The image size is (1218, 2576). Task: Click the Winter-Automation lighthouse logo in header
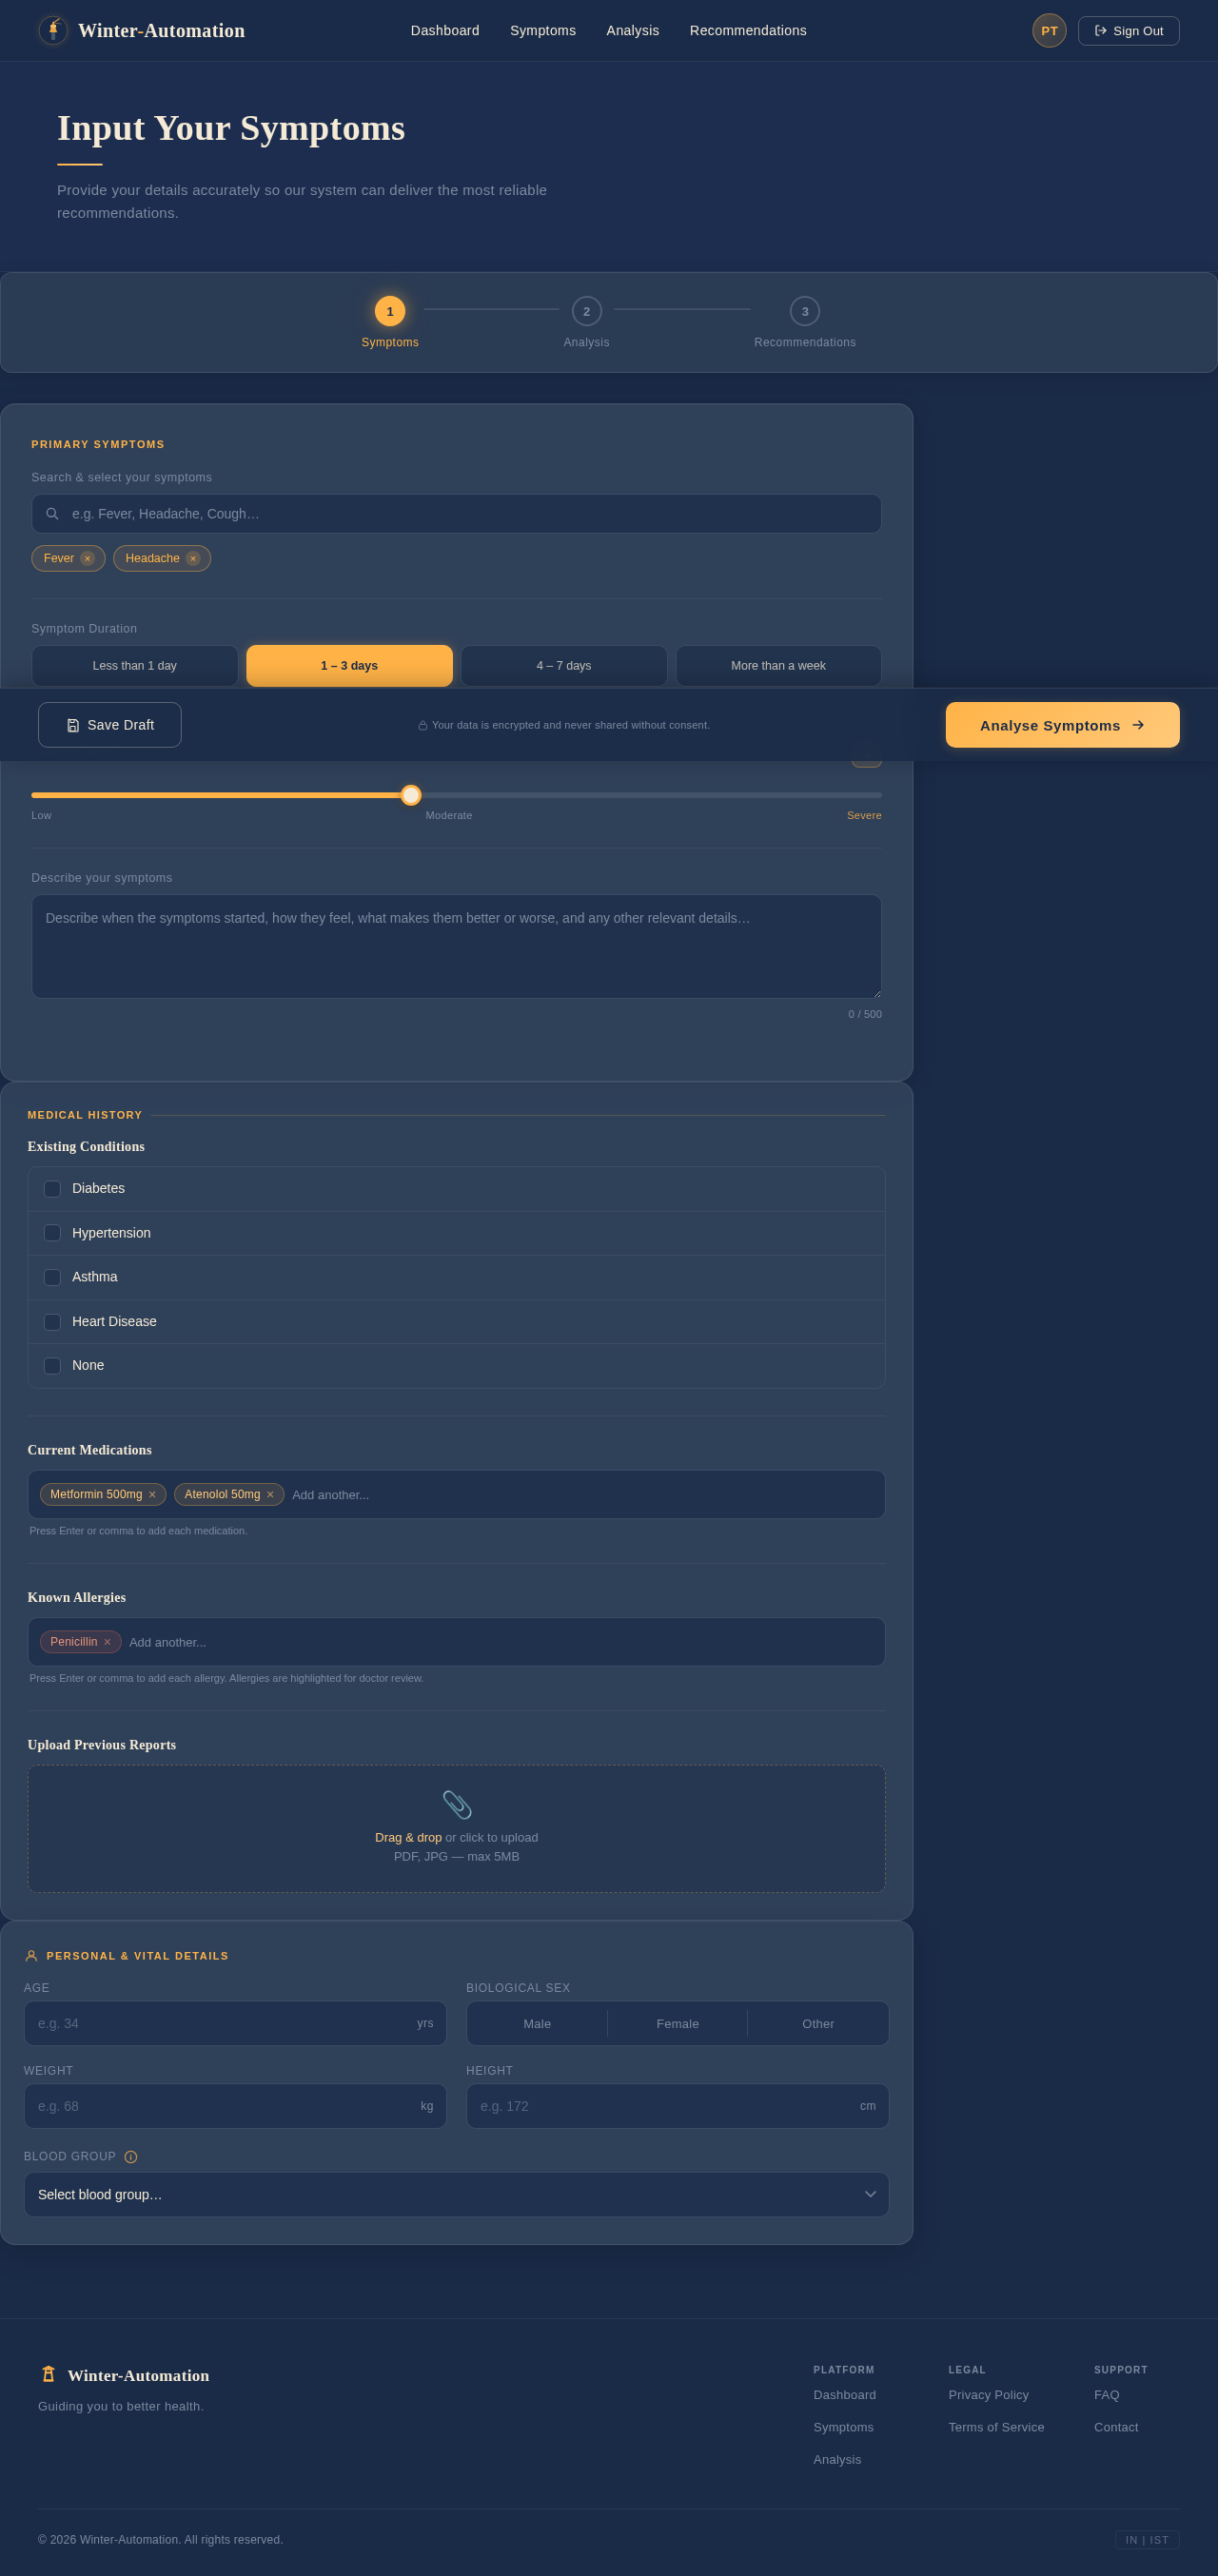(x=53, y=31)
